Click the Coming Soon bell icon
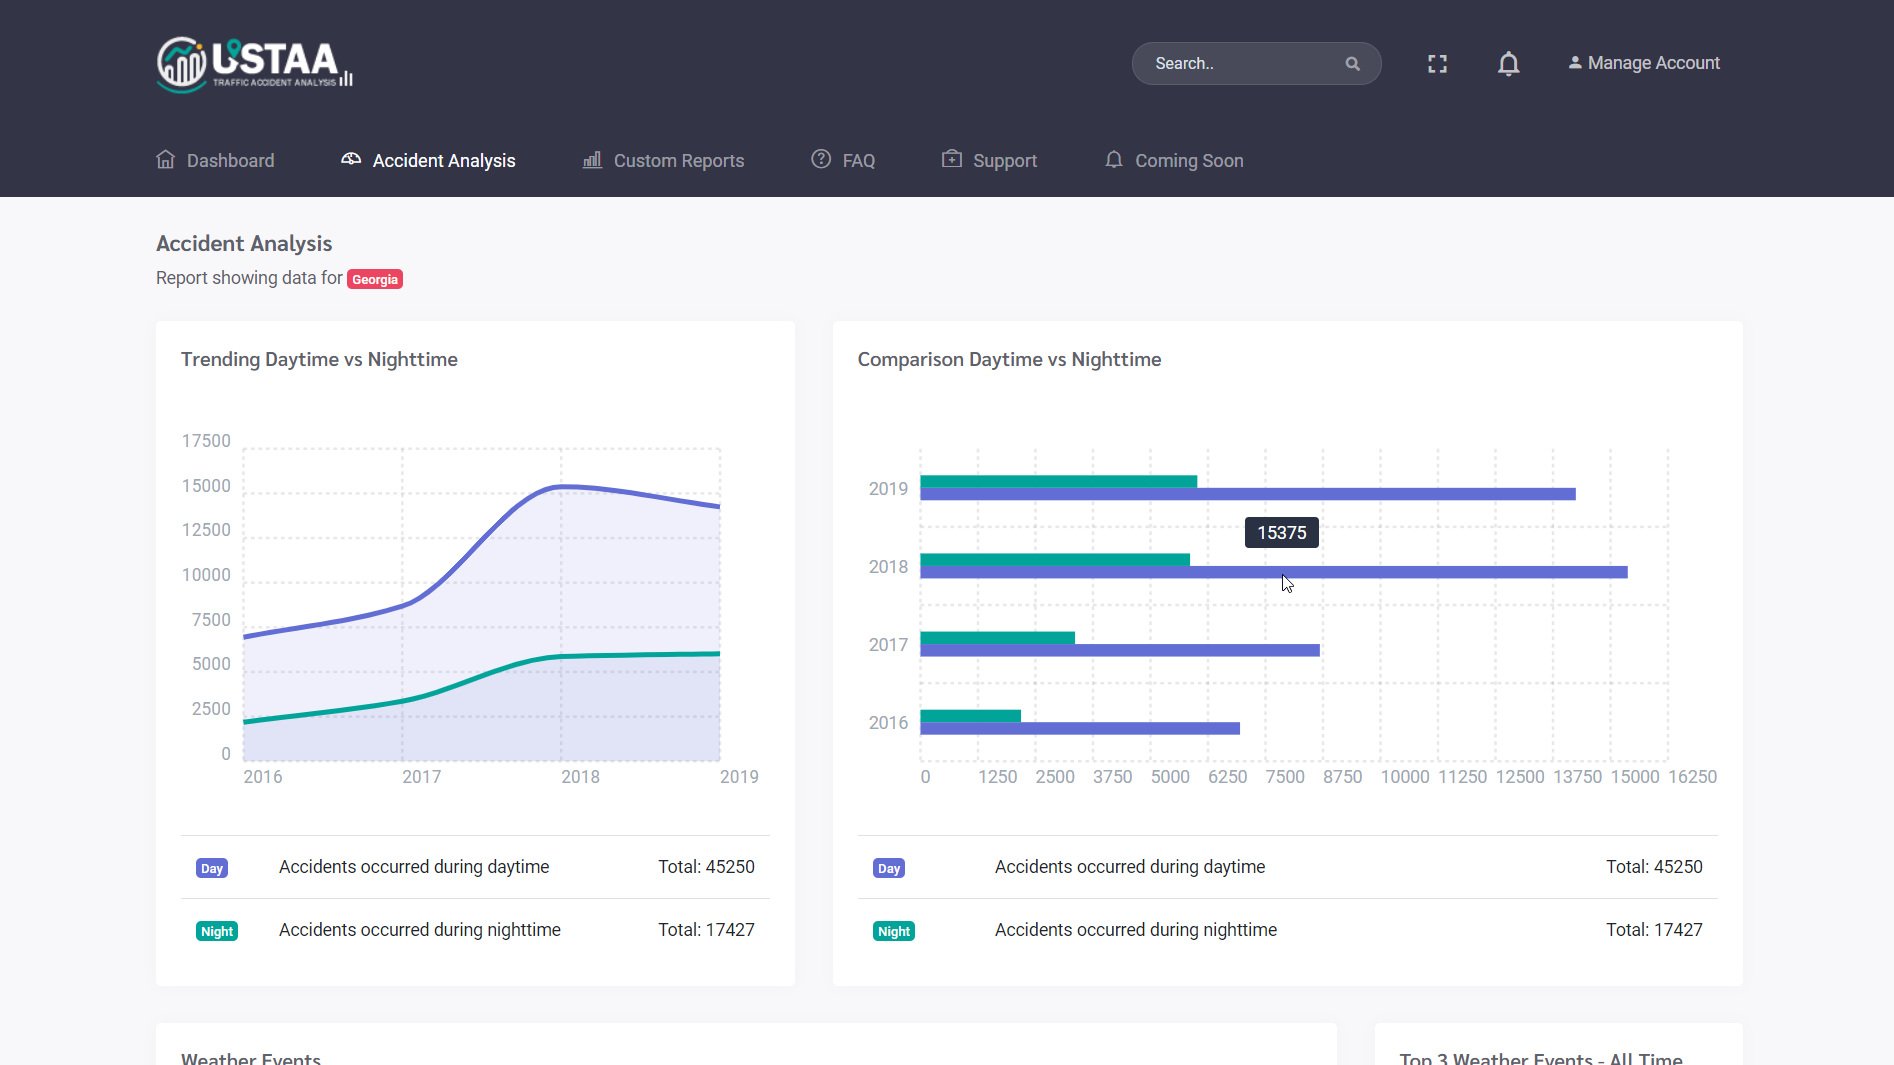The image size is (1894, 1065). (x=1113, y=160)
